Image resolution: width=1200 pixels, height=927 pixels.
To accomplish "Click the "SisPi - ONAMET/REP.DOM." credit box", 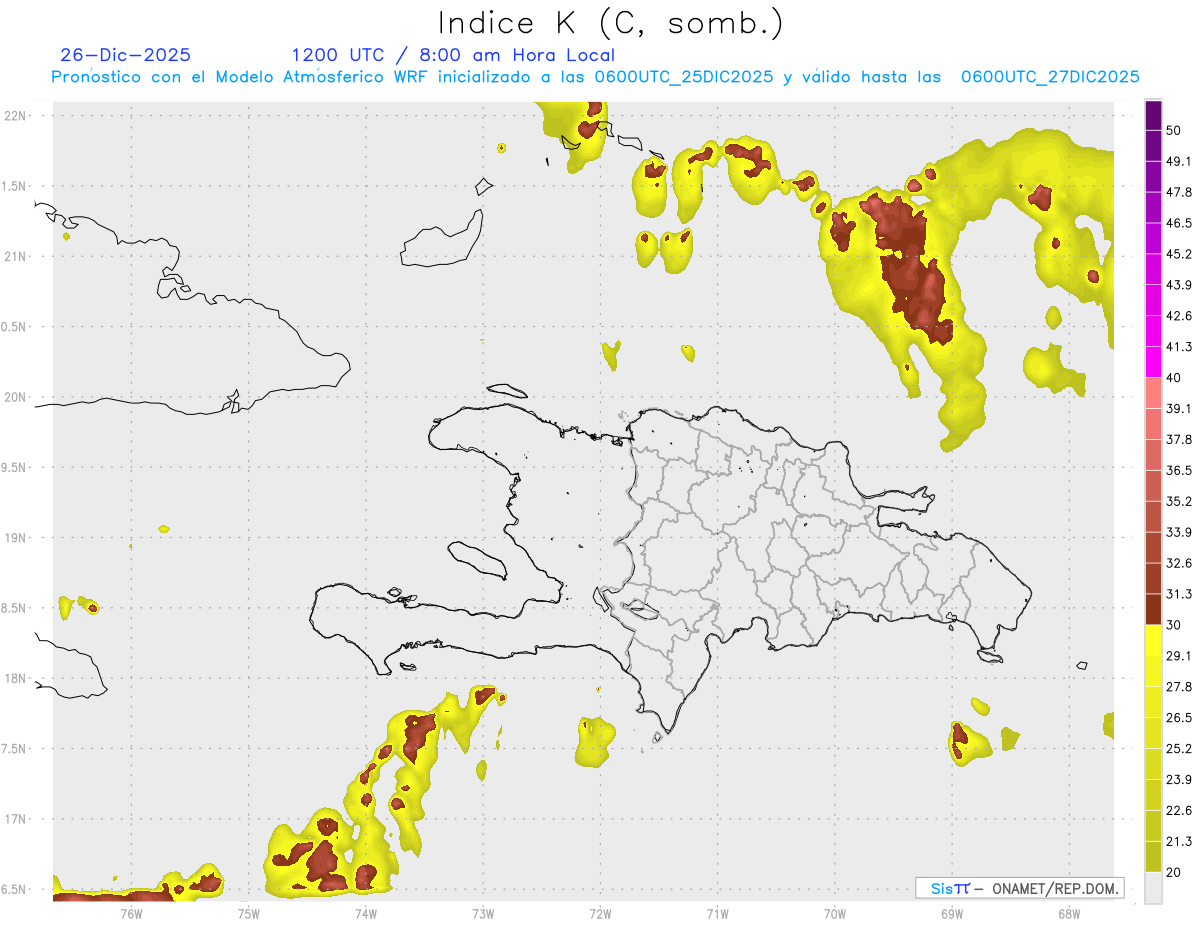I will coord(1019,888).
